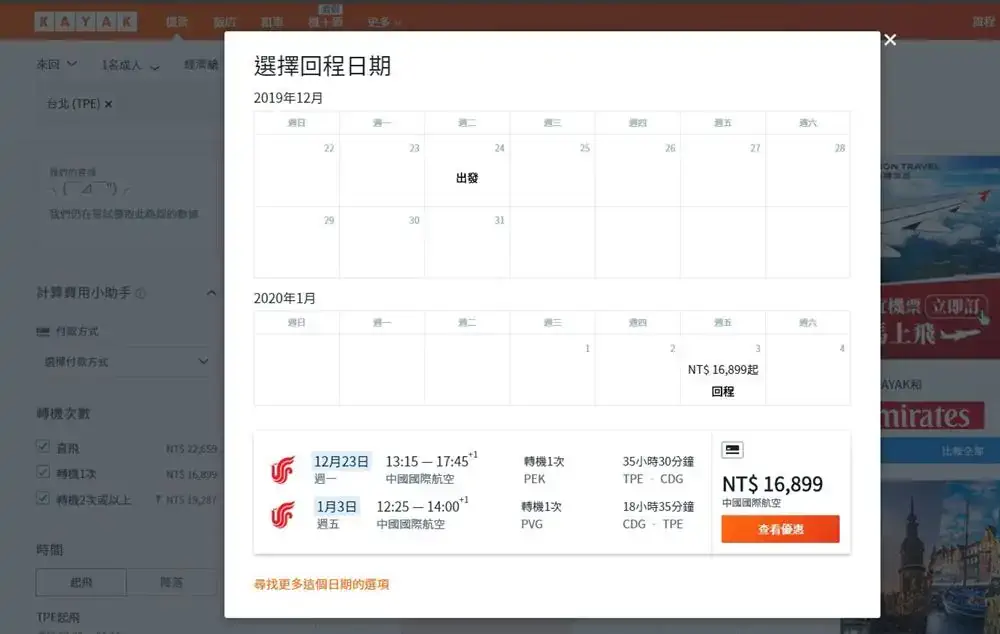The height and width of the screenshot is (634, 1000).
Task: Toggle the 直飛 checkbox
Action: (x=43, y=446)
